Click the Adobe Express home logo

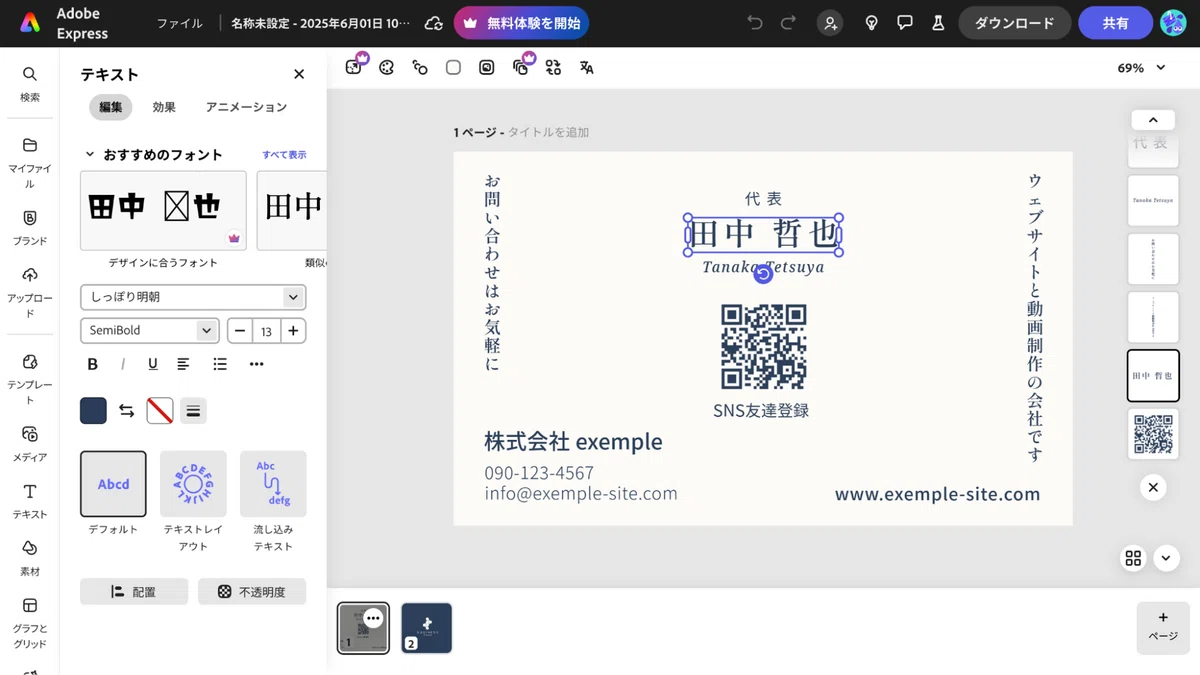click(x=30, y=23)
